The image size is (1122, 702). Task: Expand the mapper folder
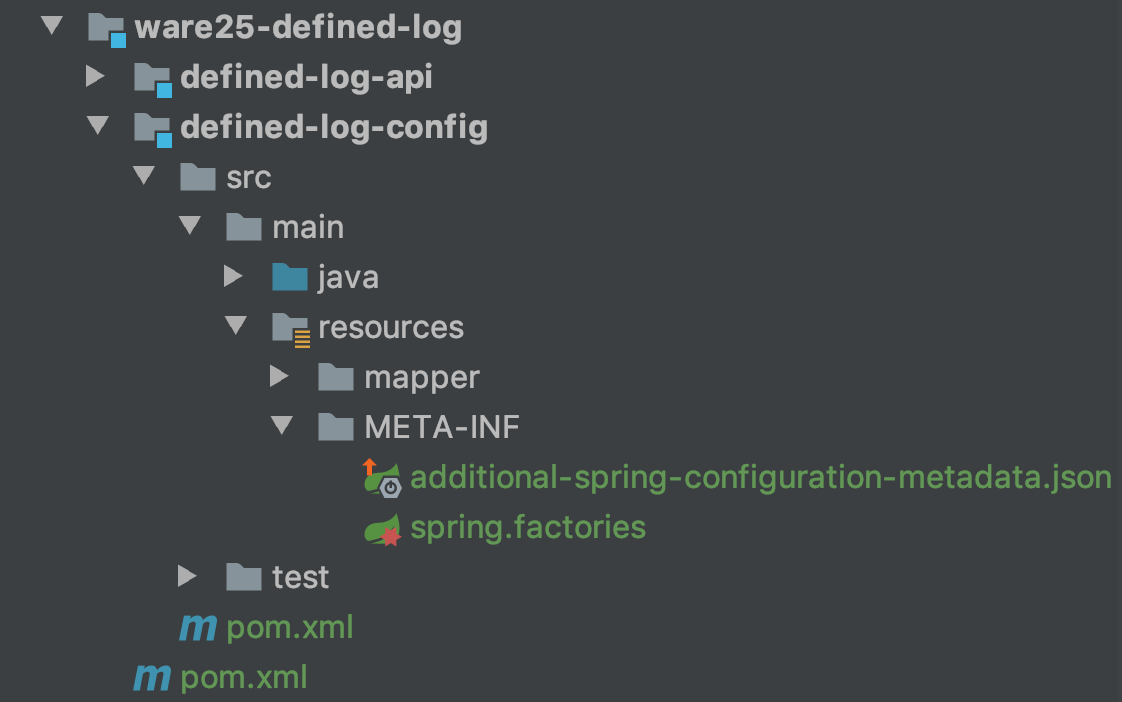(281, 377)
